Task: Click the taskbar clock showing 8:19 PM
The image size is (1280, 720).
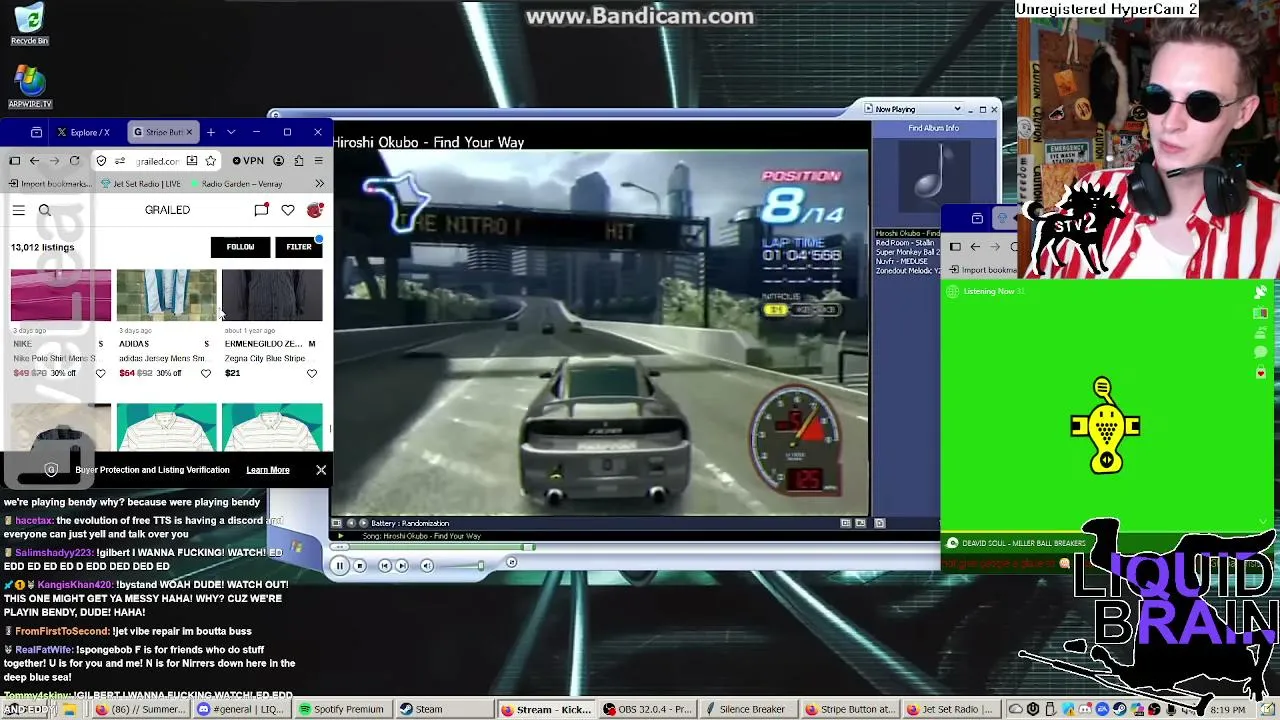Action: (1227, 710)
